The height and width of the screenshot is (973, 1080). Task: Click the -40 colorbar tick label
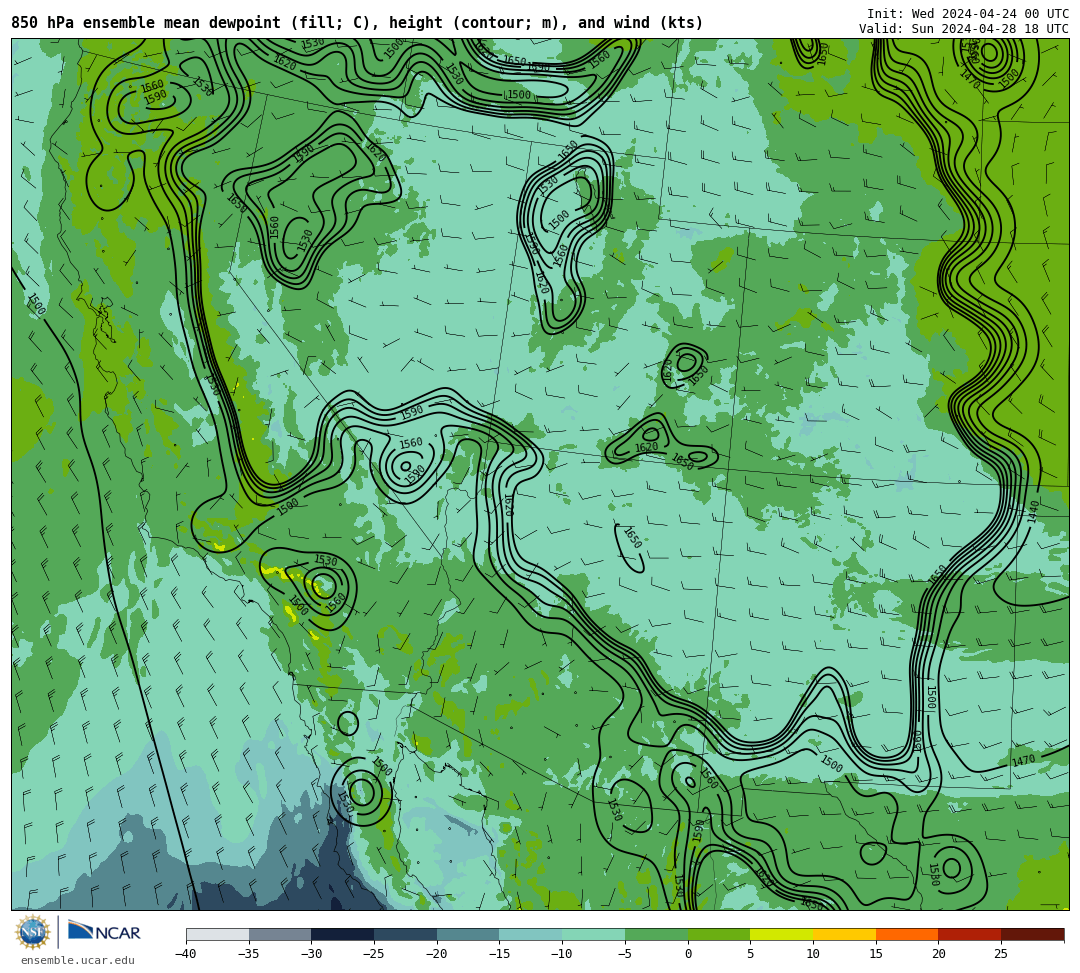(186, 954)
